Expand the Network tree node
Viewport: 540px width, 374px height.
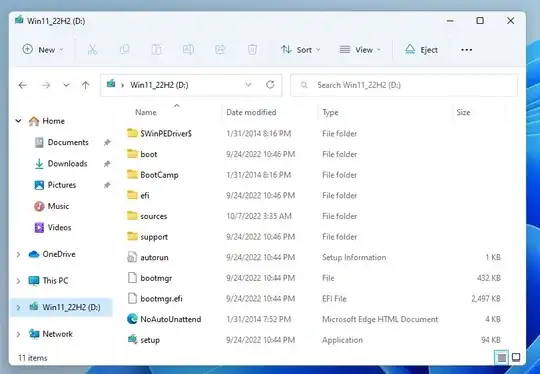(18, 334)
